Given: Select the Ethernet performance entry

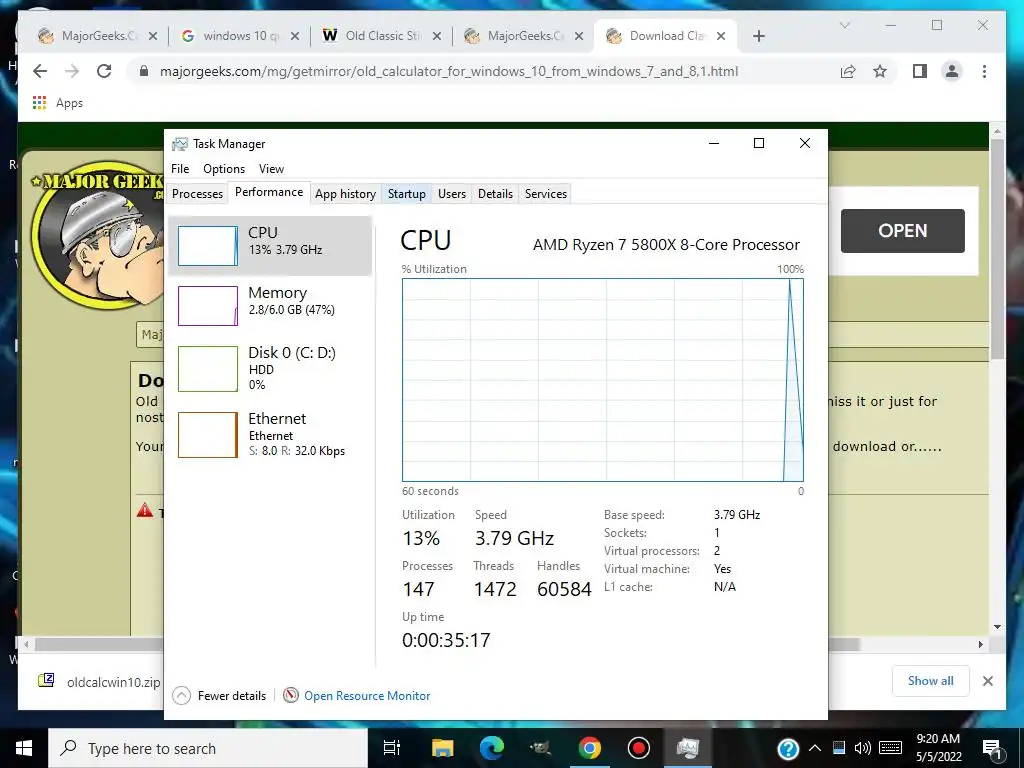Looking at the screenshot, I should (270, 434).
